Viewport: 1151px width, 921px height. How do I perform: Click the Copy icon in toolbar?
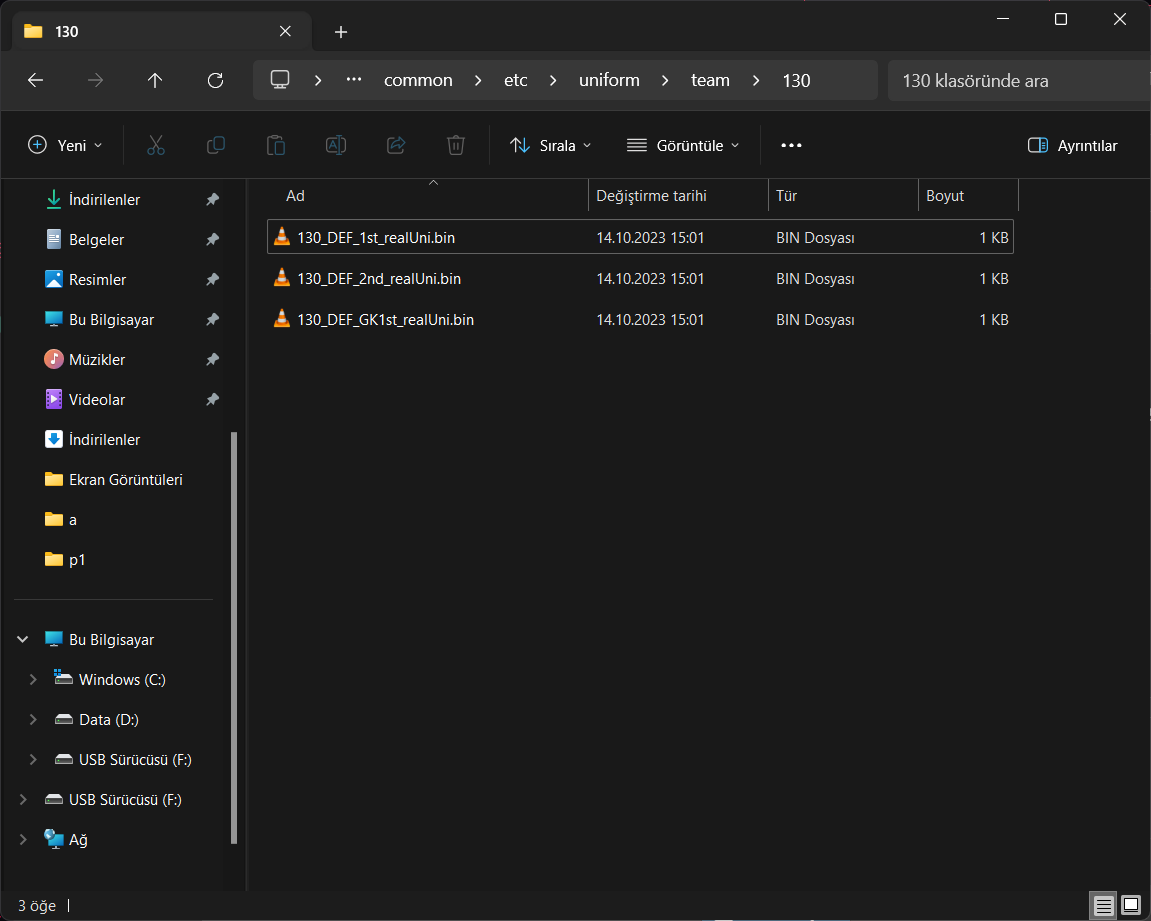tap(215, 145)
